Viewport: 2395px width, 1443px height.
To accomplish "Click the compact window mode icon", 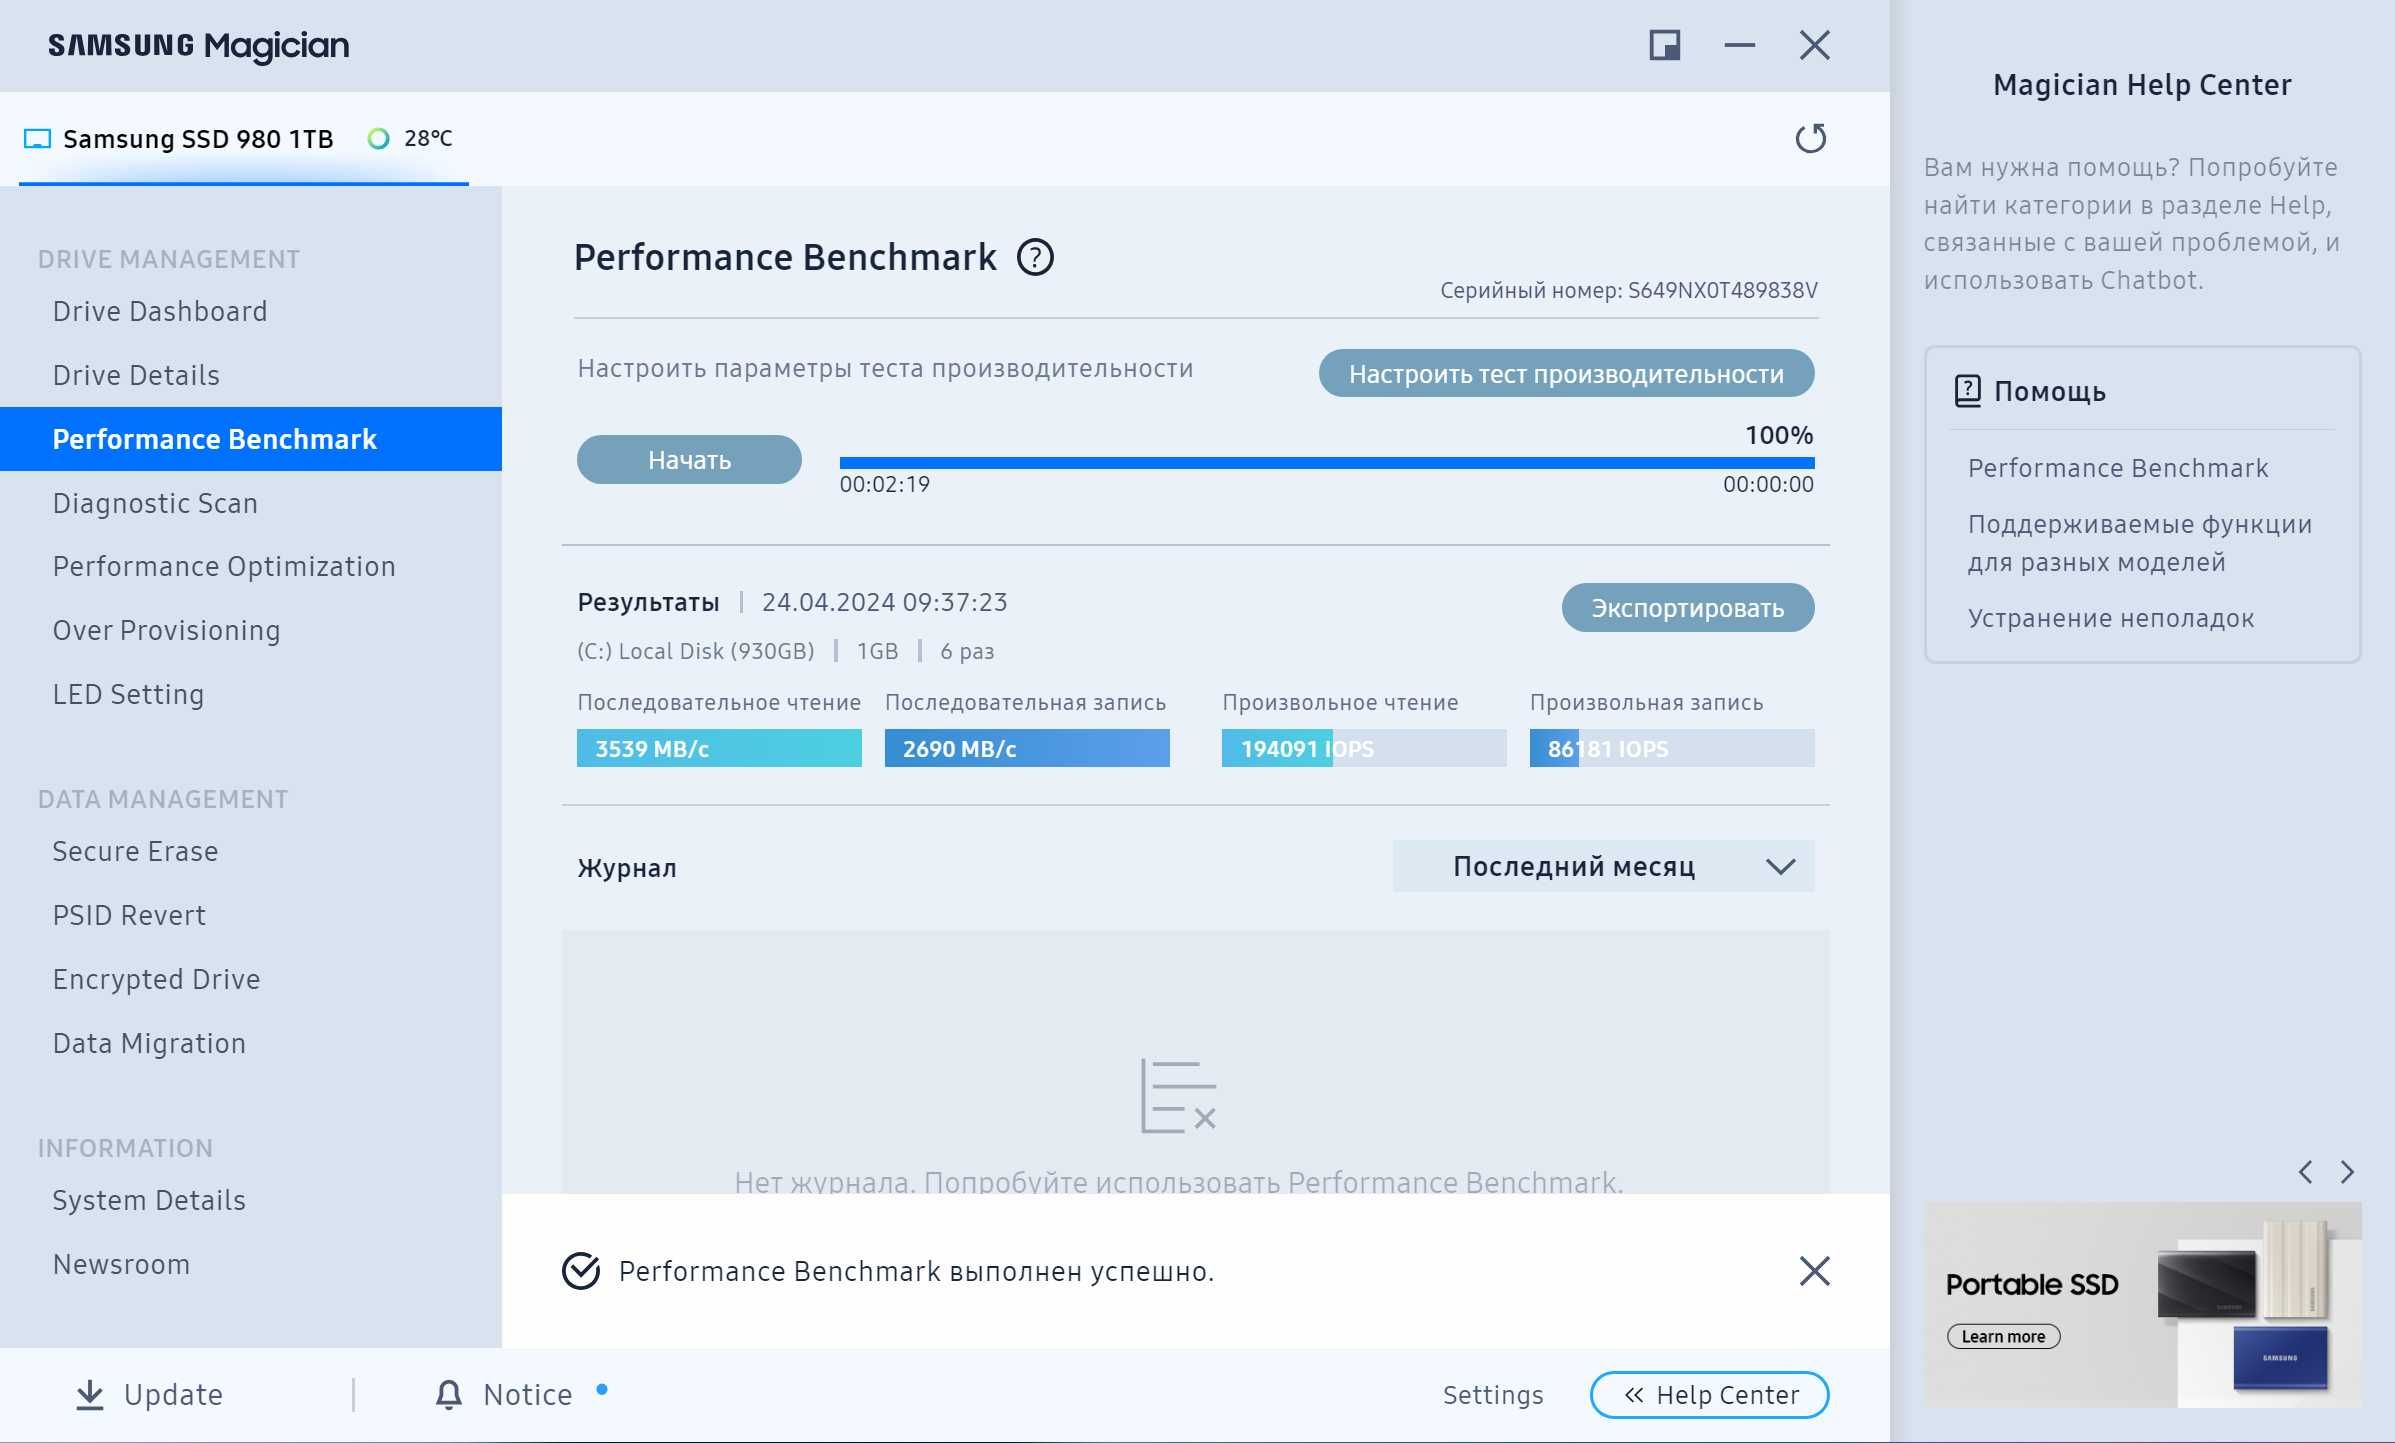I will [1665, 45].
